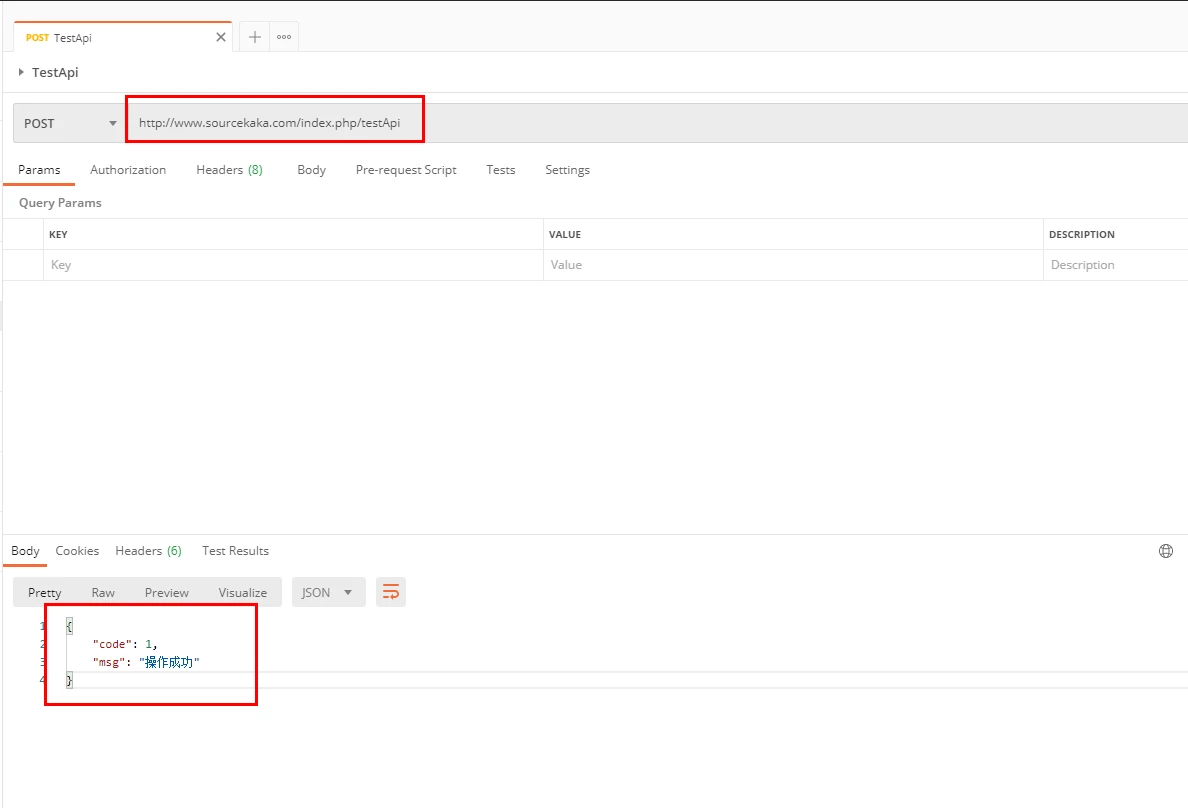The height and width of the screenshot is (808, 1188).
Task: Open the request Settings tab
Action: 567,170
